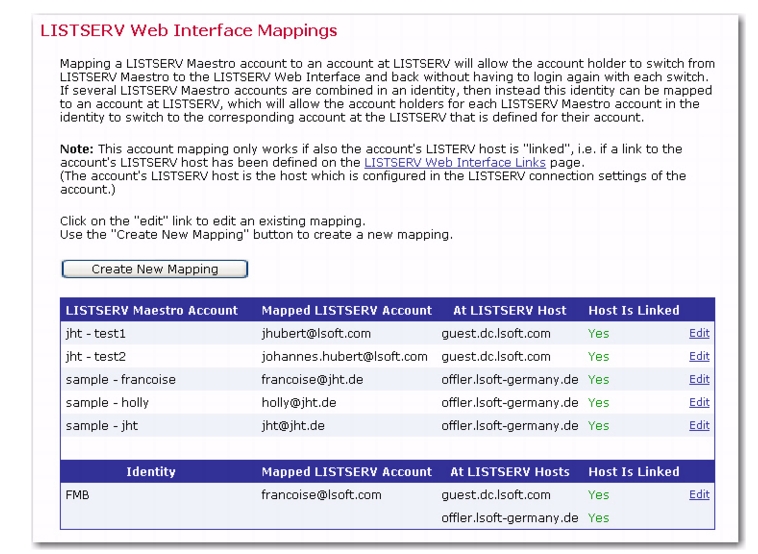Select the FMB identity cell
Screen dimensions: 758x554
coord(77,495)
